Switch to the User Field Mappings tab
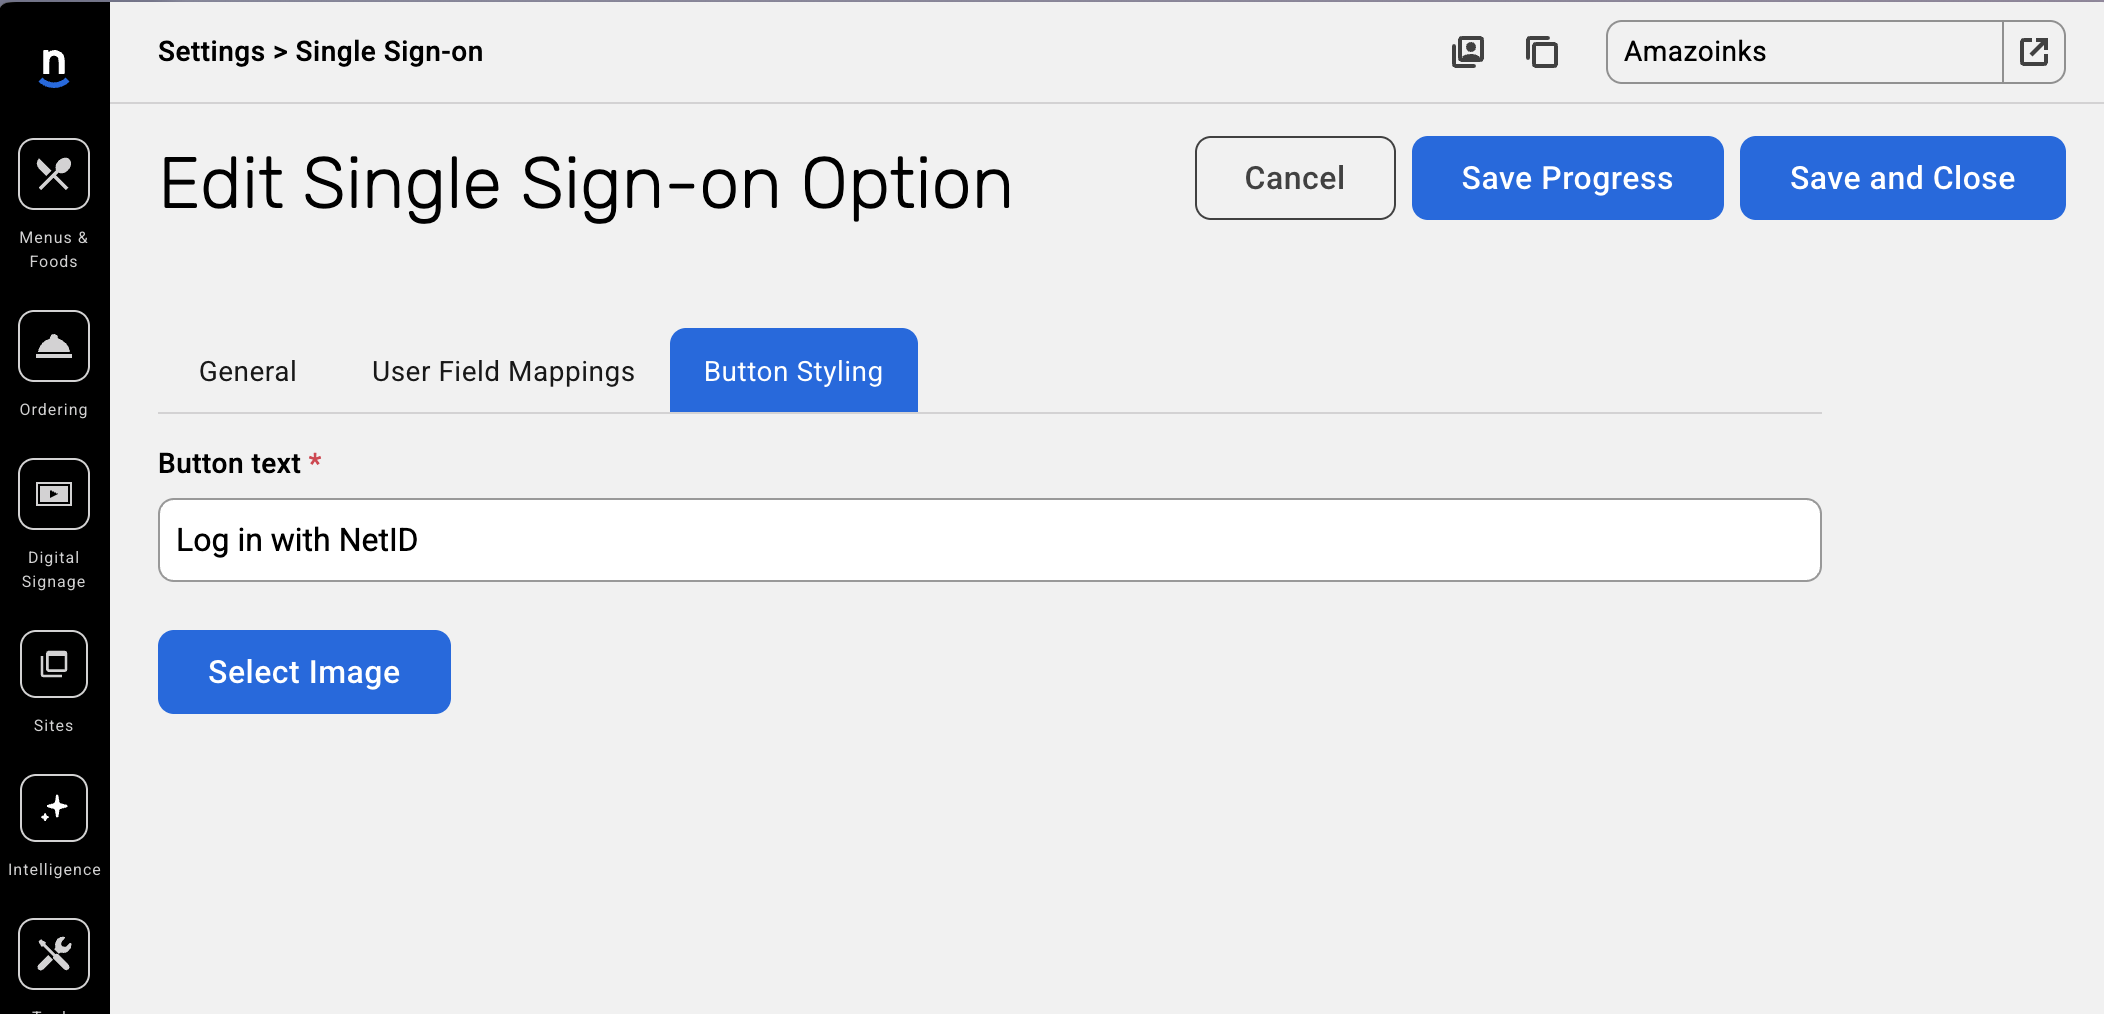 point(503,372)
